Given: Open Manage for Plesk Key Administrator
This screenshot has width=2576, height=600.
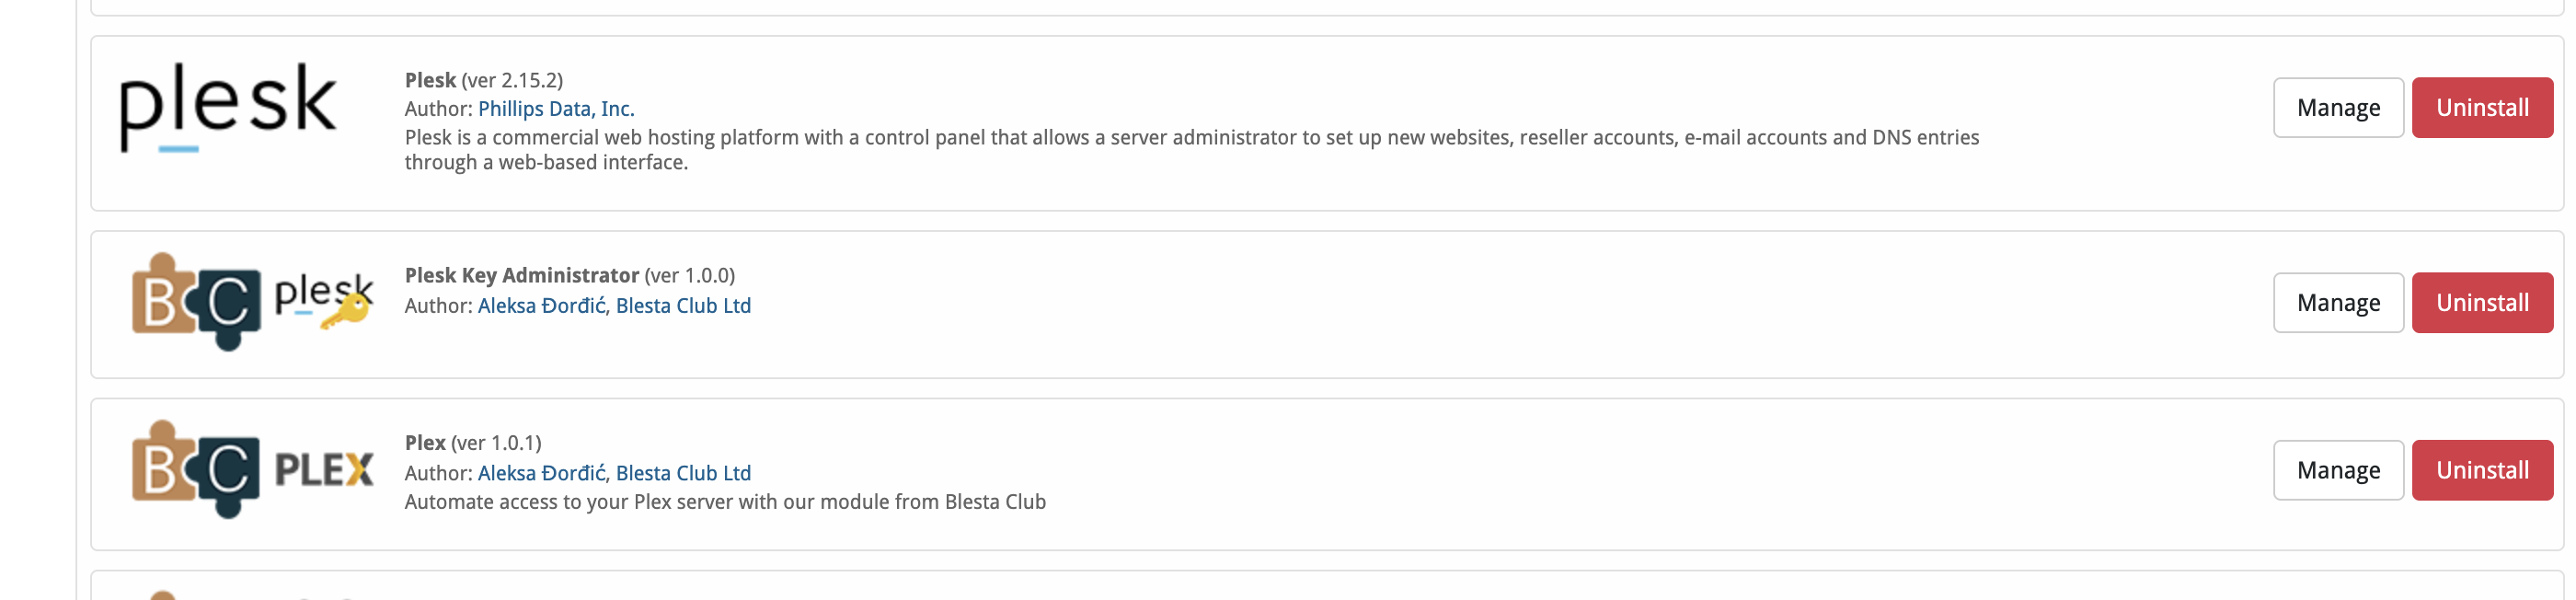Looking at the screenshot, I should click(x=2337, y=303).
